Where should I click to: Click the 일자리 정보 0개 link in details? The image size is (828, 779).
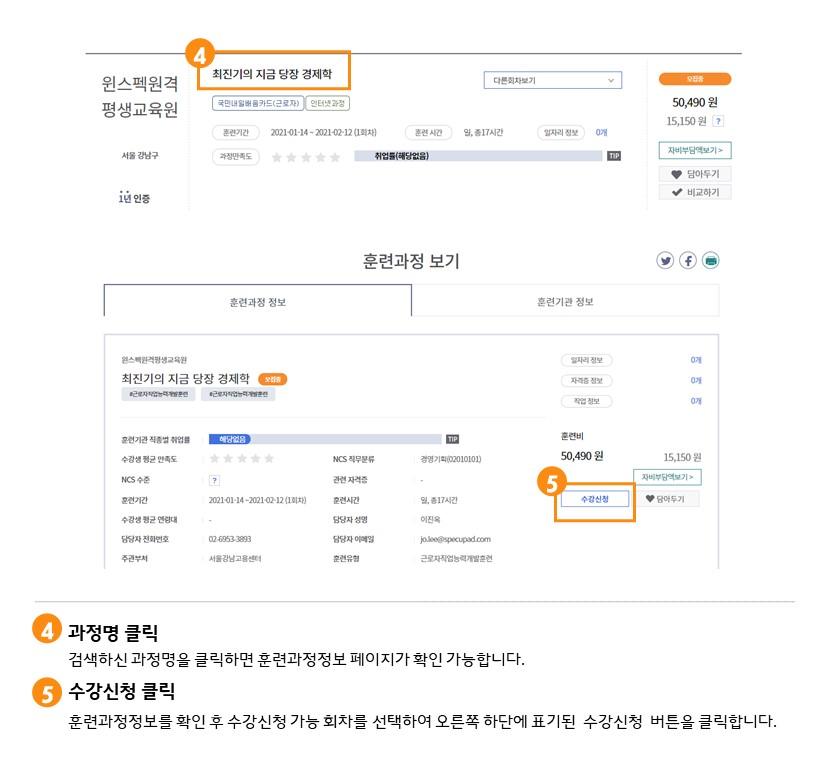(x=695, y=360)
